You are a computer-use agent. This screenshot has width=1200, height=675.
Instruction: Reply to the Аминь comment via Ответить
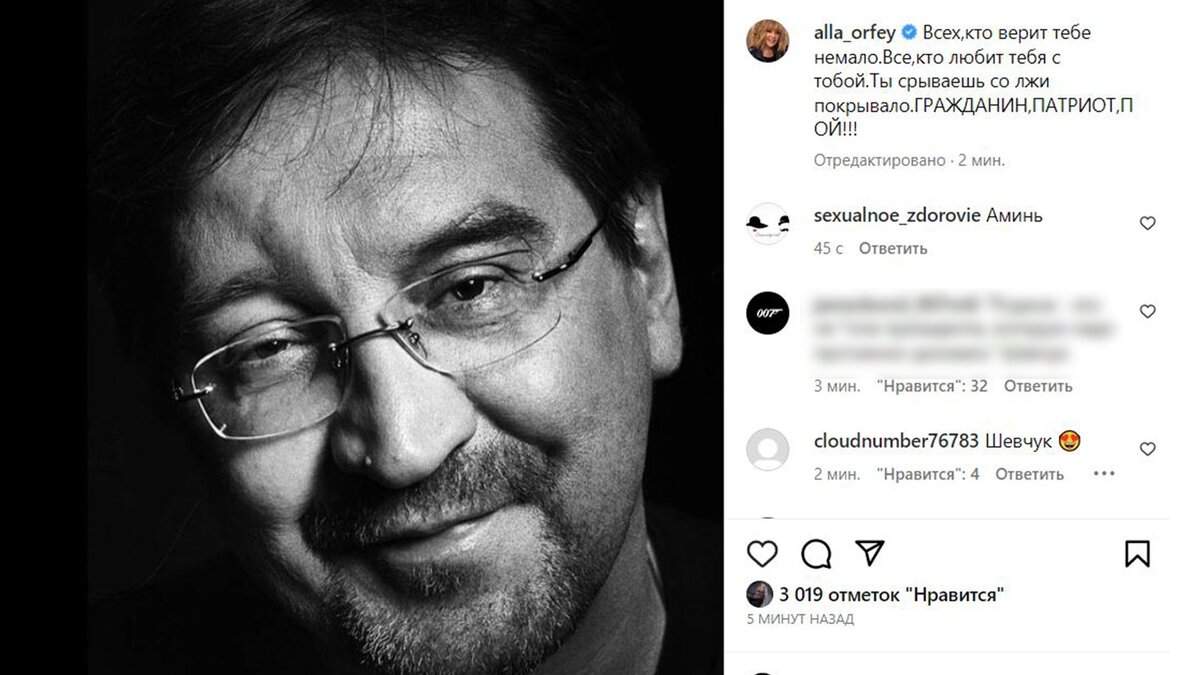point(891,249)
